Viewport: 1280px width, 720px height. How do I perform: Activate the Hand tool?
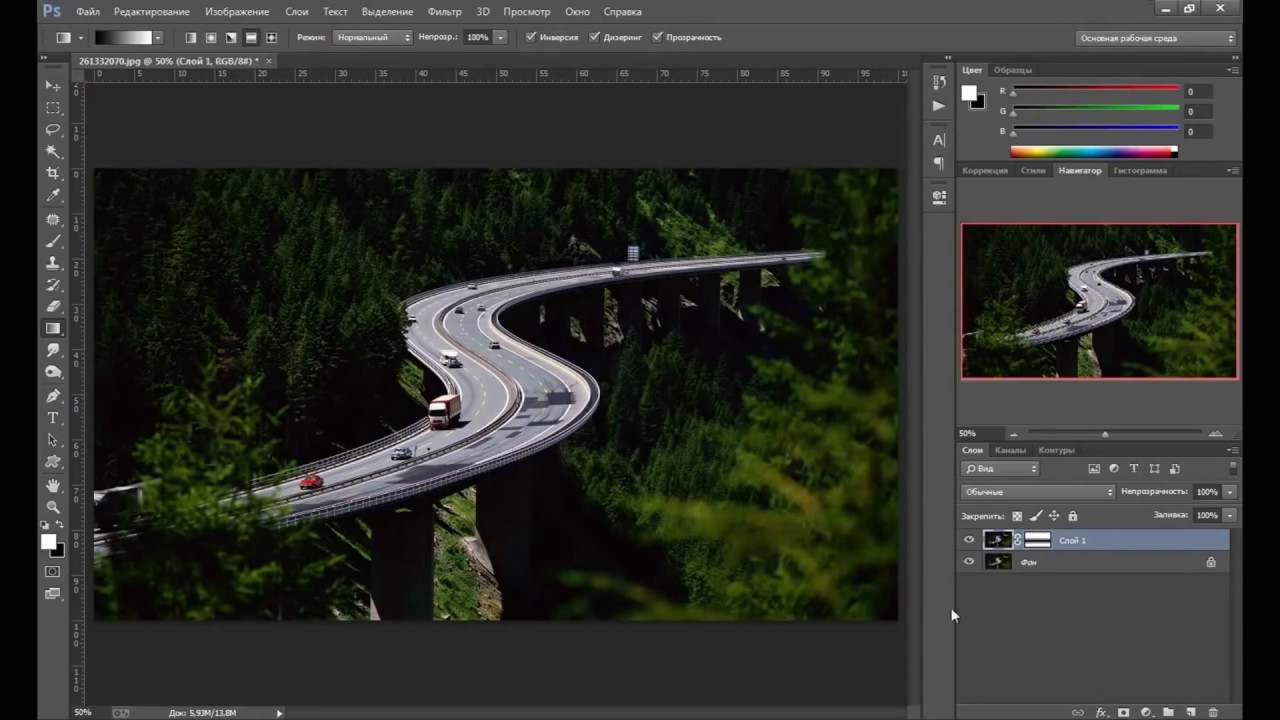click(x=53, y=485)
